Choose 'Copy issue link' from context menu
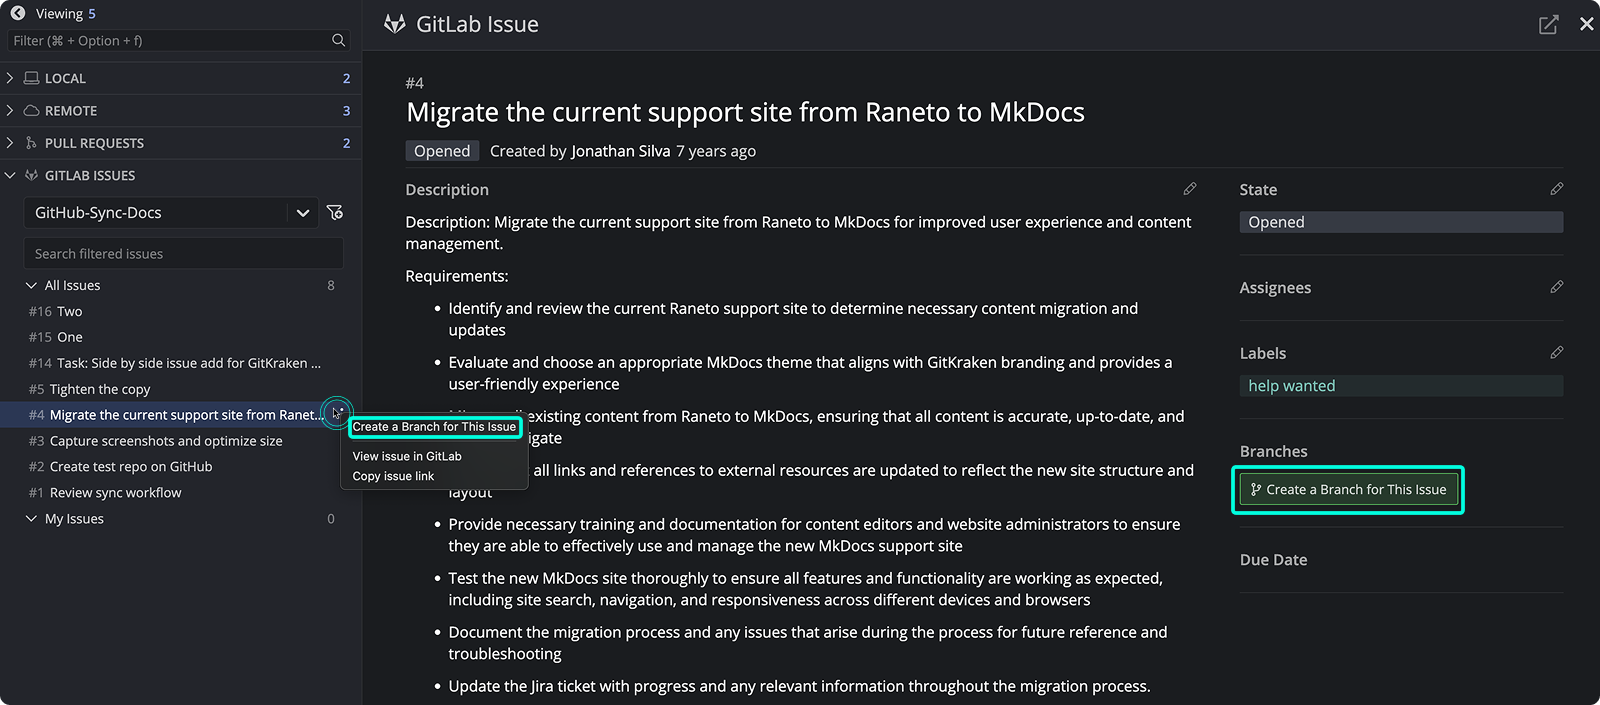1600x705 pixels. pyautogui.click(x=393, y=476)
